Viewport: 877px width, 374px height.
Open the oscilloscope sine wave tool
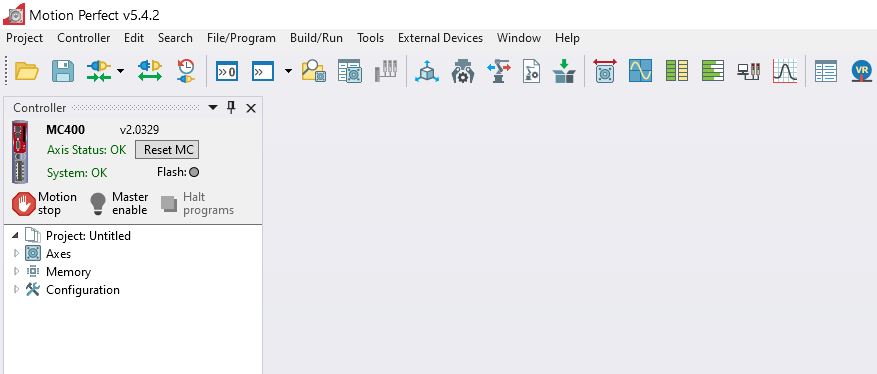(640, 71)
